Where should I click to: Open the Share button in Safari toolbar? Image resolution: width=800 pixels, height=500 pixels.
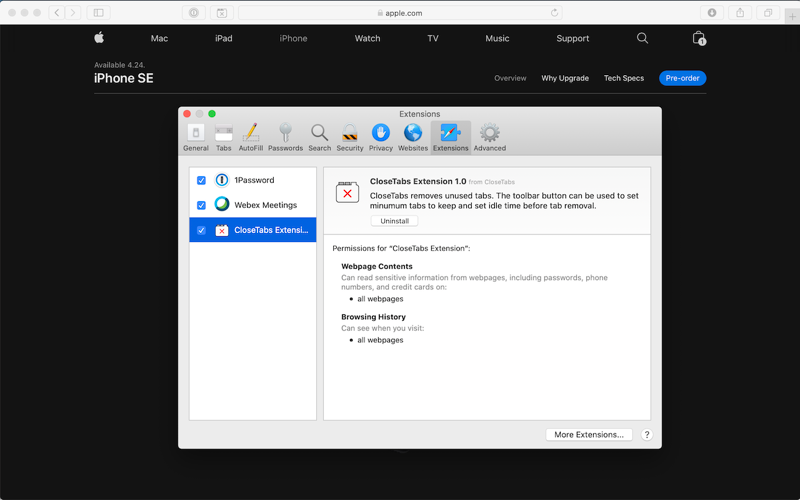(x=740, y=13)
